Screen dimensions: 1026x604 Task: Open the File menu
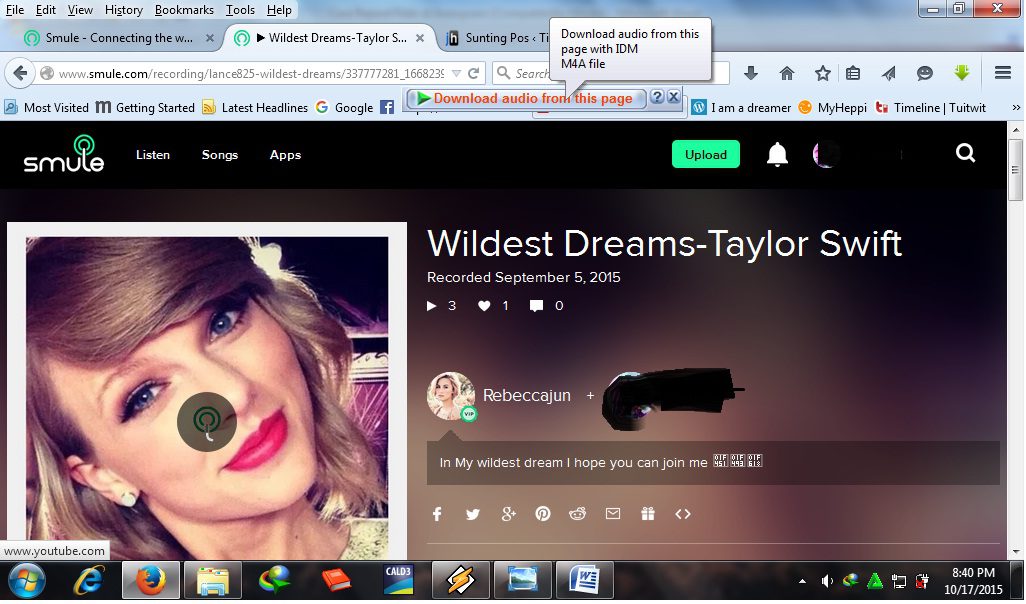click(x=14, y=10)
